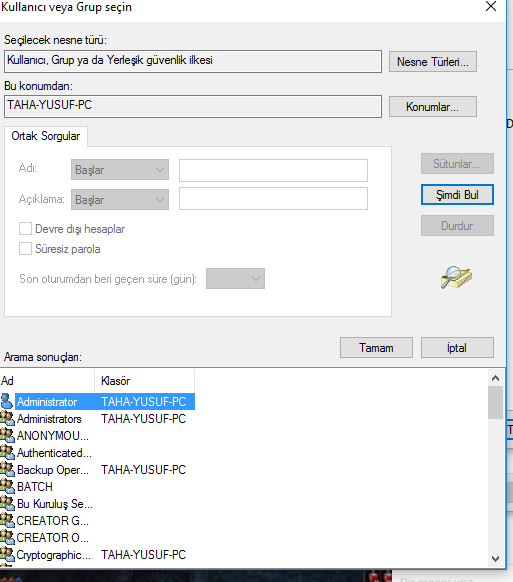Click the Durdur button
513x582 pixels.
(x=457, y=226)
